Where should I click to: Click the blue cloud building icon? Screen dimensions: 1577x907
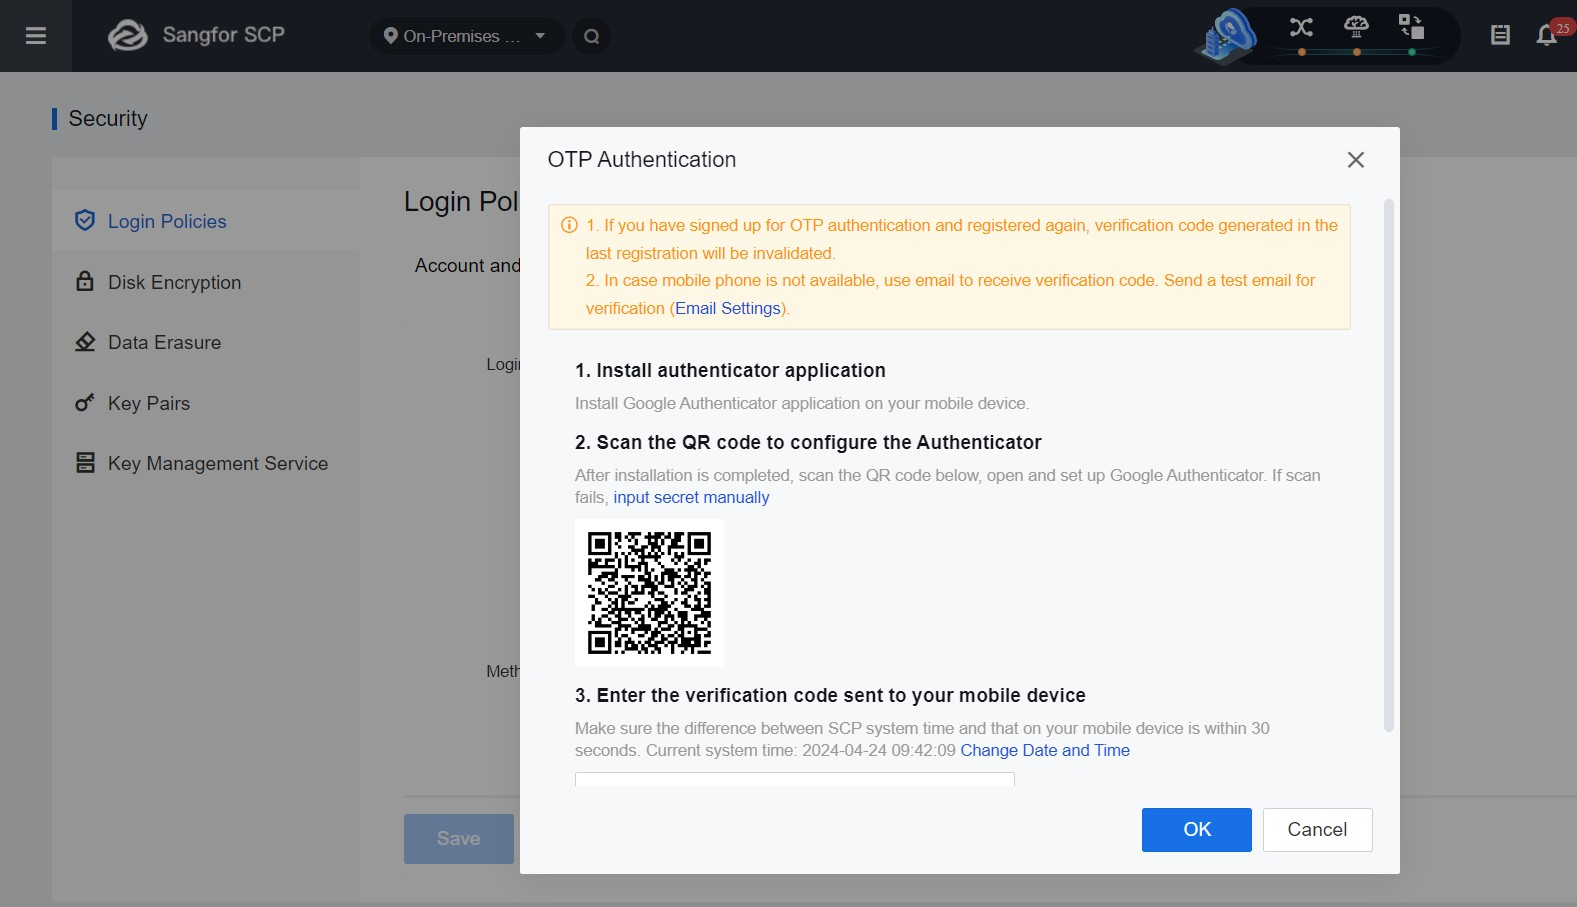point(1227,36)
